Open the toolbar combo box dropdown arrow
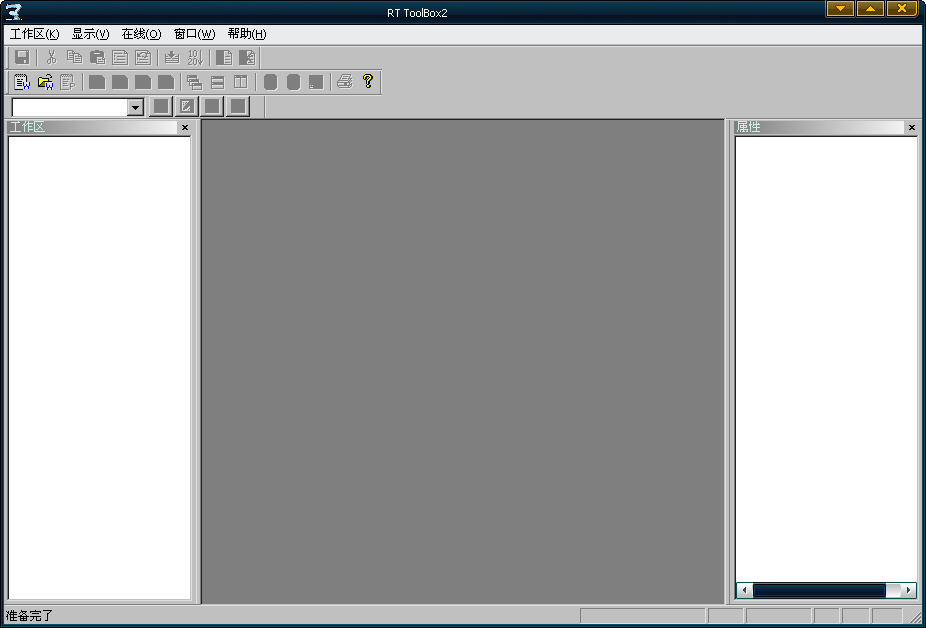Viewport: 926px width, 628px height. (x=135, y=107)
